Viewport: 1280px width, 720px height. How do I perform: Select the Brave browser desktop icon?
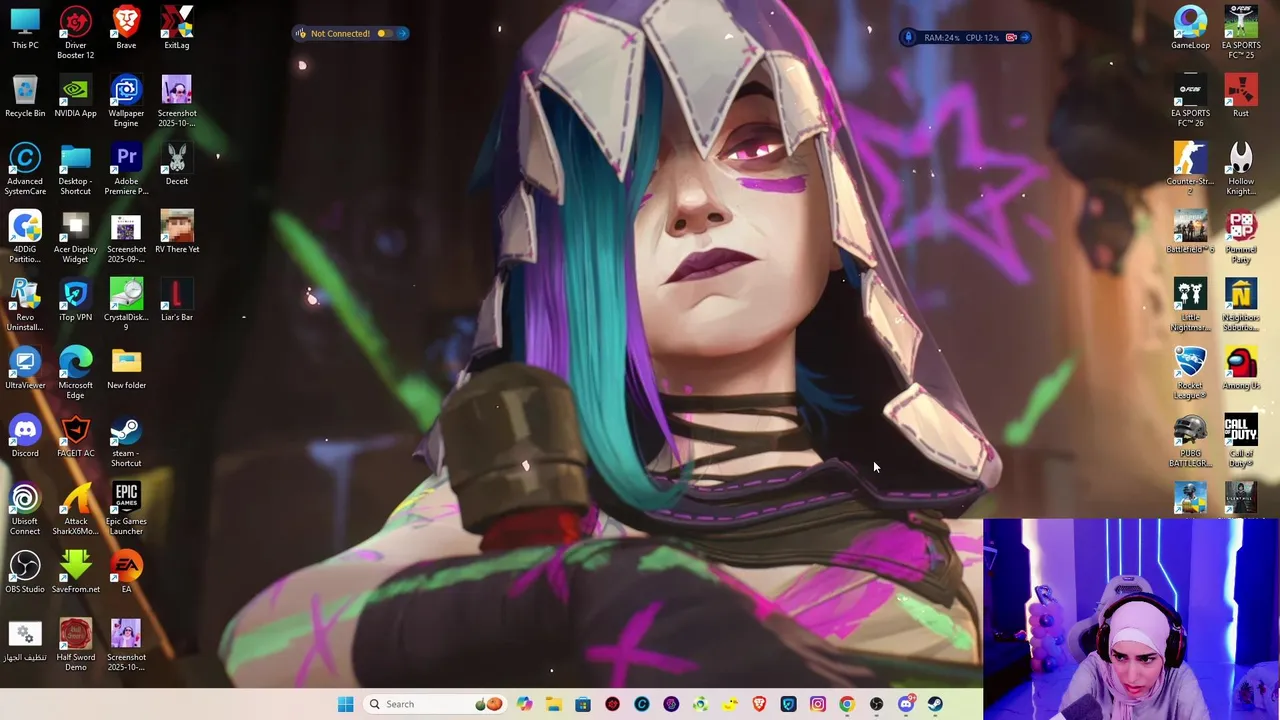tap(126, 28)
